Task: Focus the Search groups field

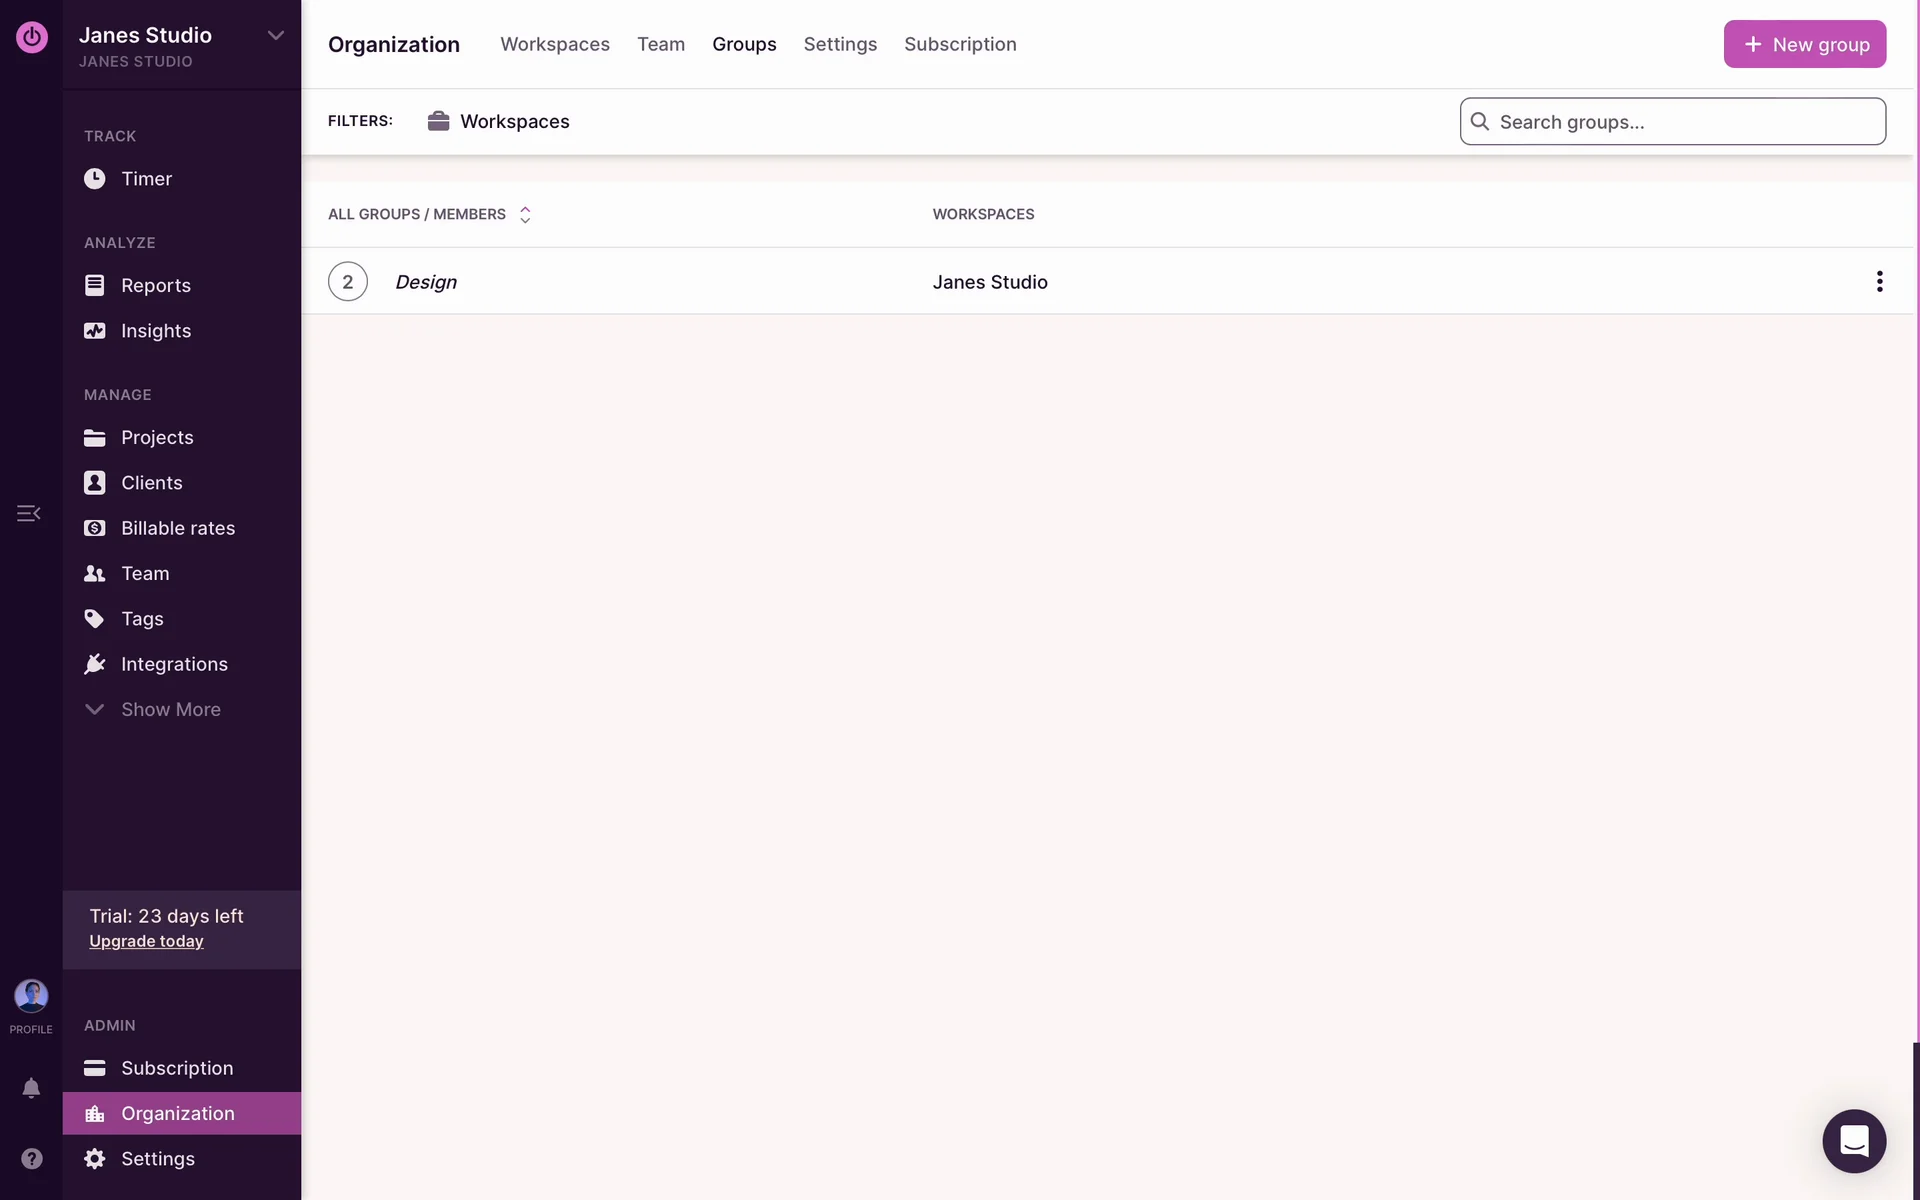Action: coord(1685,122)
